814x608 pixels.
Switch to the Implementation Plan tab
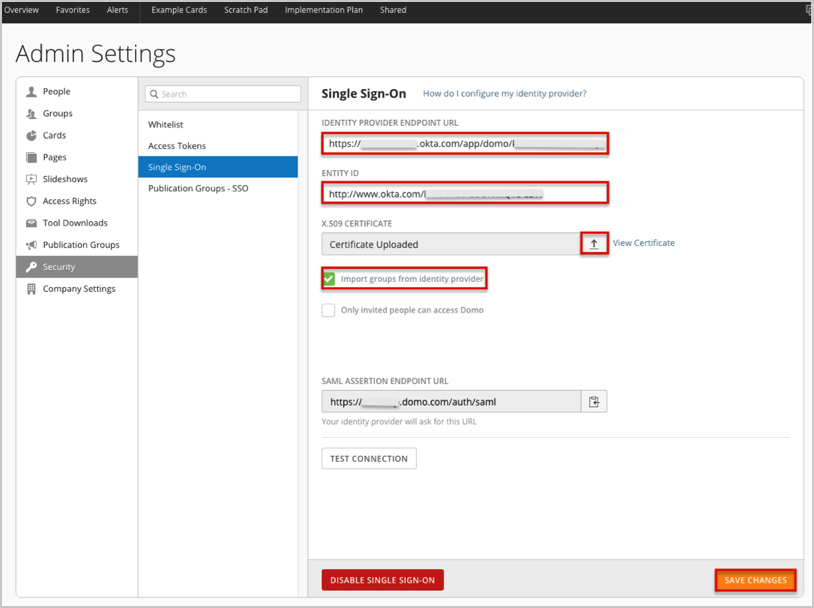323,10
